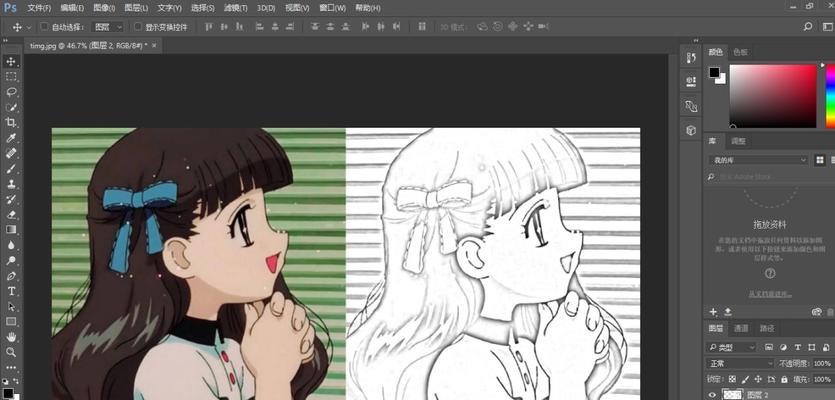Open the 正常 blend mode dropdown

740,363
